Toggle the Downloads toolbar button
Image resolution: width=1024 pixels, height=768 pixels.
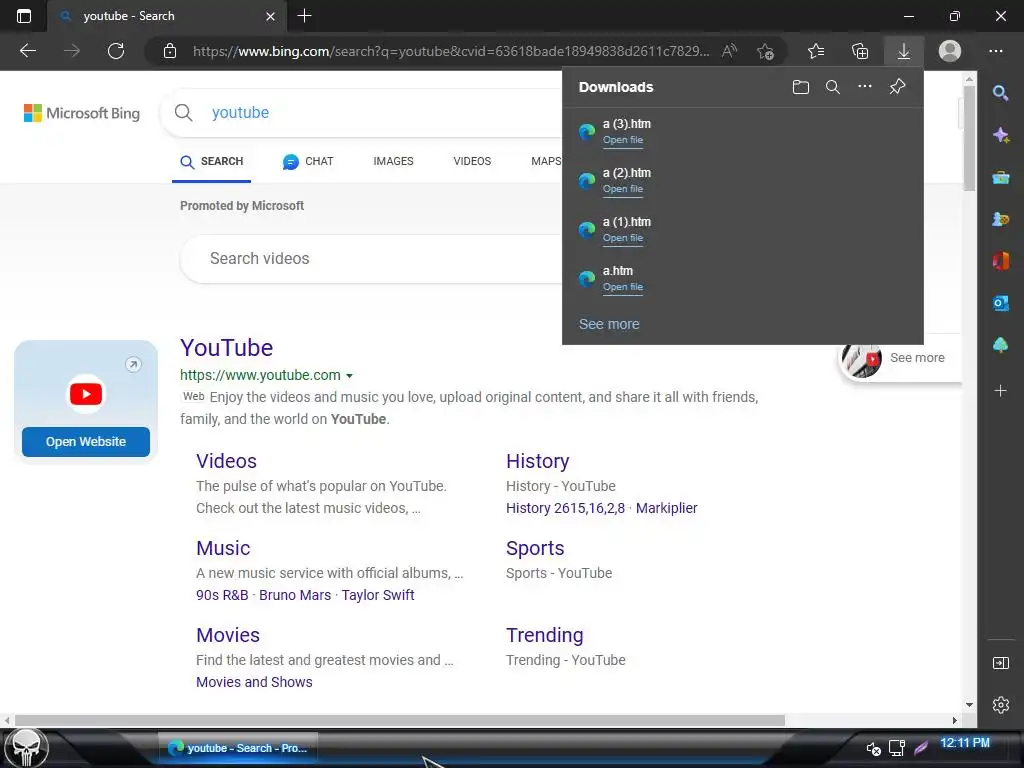(x=904, y=51)
